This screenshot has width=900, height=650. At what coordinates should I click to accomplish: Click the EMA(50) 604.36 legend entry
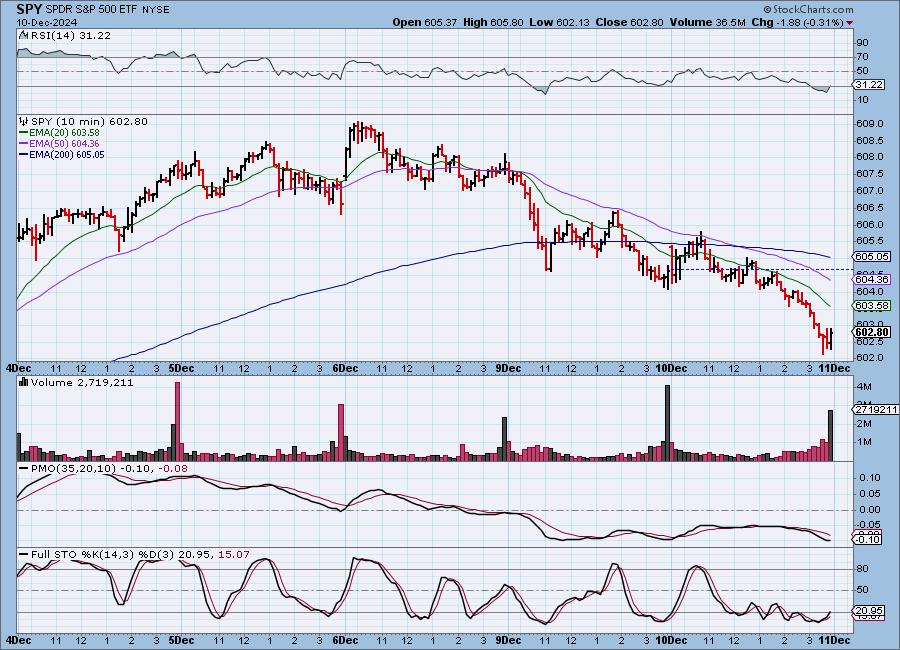click(x=64, y=144)
